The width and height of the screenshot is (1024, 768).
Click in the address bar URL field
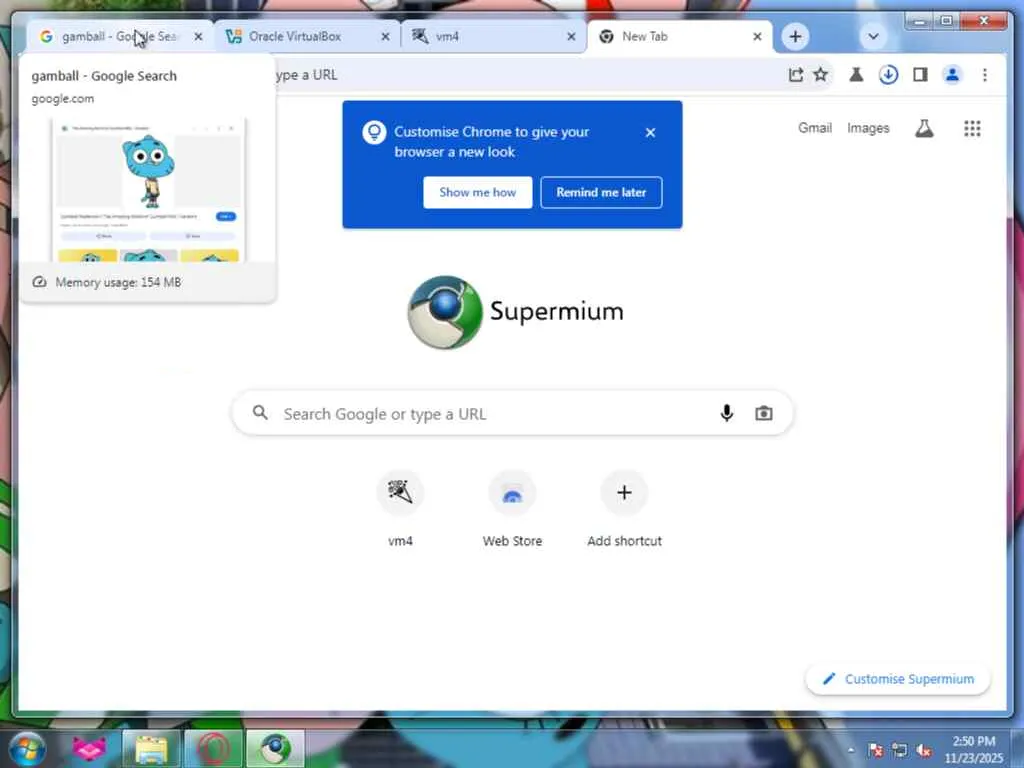tap(522, 75)
